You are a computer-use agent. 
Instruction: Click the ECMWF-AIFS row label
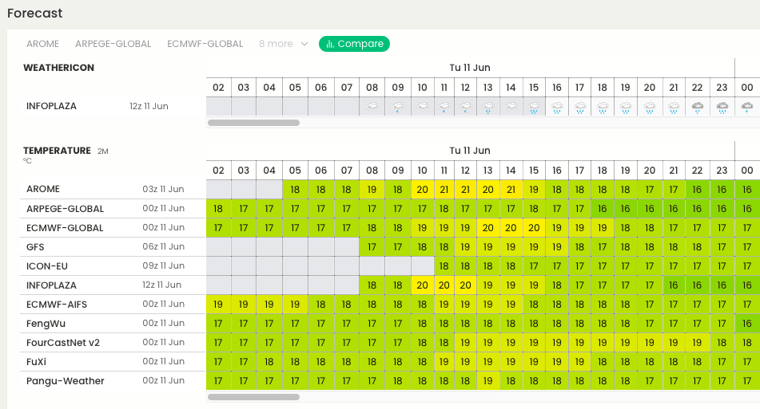point(57,304)
